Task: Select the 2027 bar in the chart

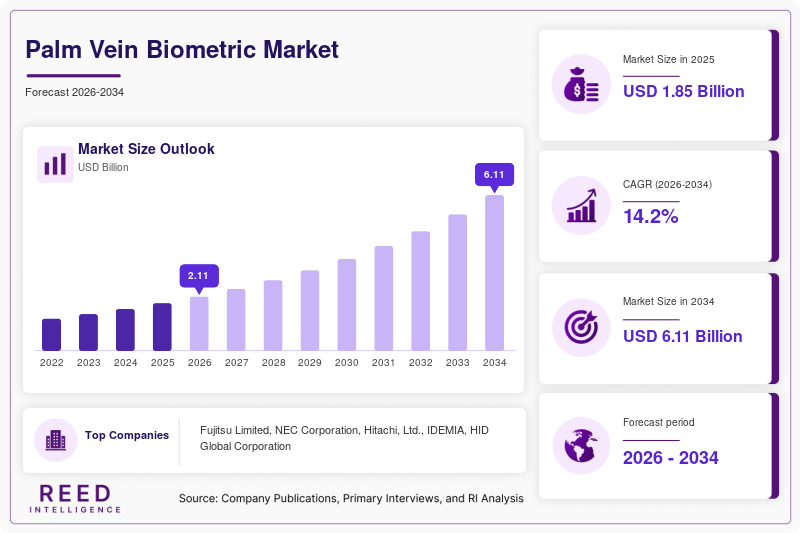Action: [236, 320]
